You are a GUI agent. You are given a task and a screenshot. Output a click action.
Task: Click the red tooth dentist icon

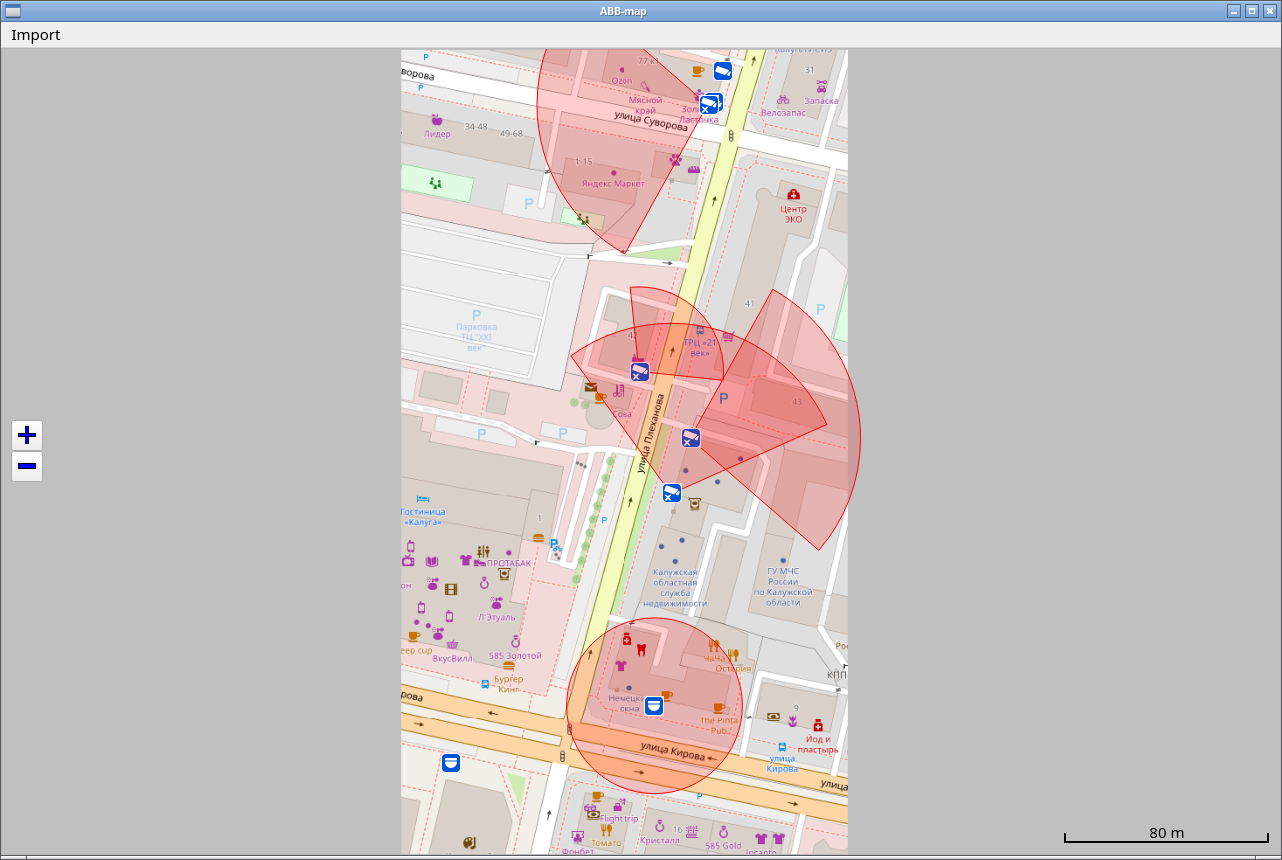click(x=641, y=649)
